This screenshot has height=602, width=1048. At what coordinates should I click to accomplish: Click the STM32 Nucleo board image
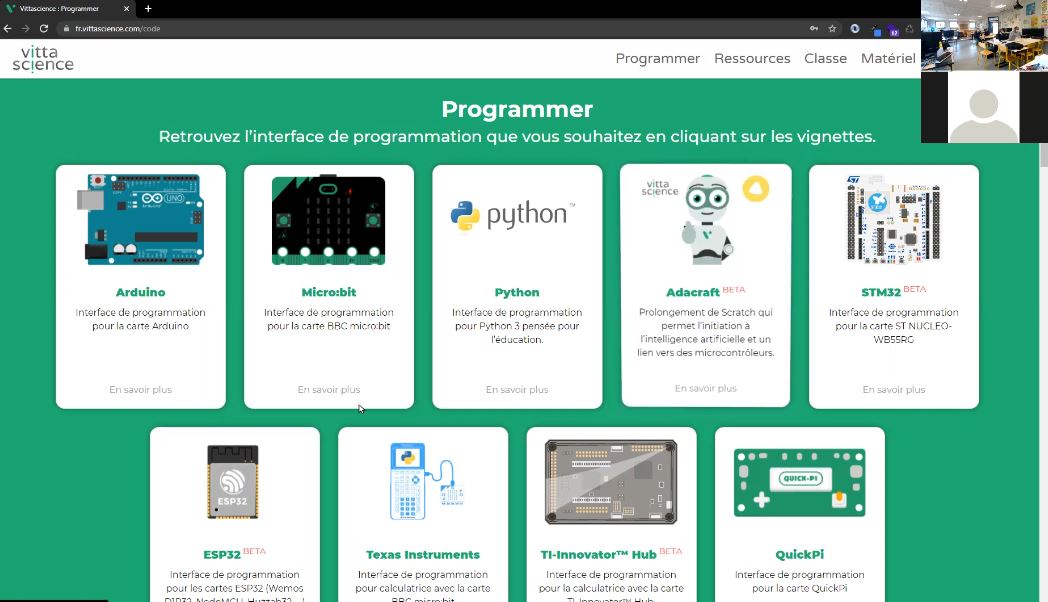point(894,219)
